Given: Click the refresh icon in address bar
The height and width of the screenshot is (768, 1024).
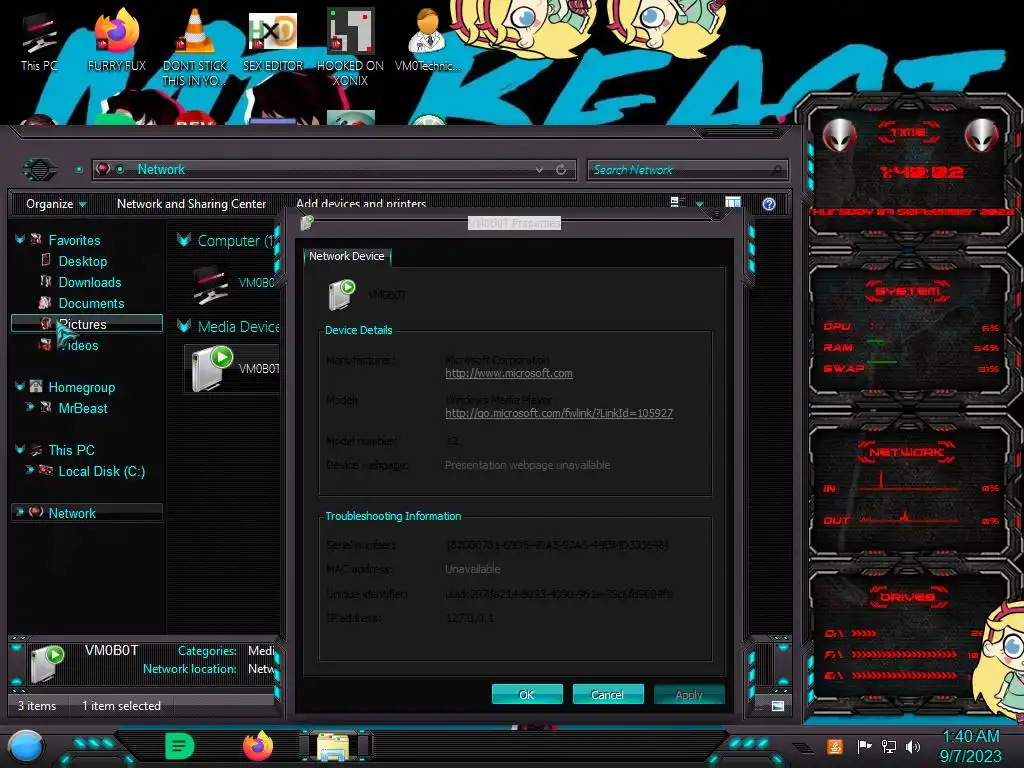Looking at the screenshot, I should [561, 170].
